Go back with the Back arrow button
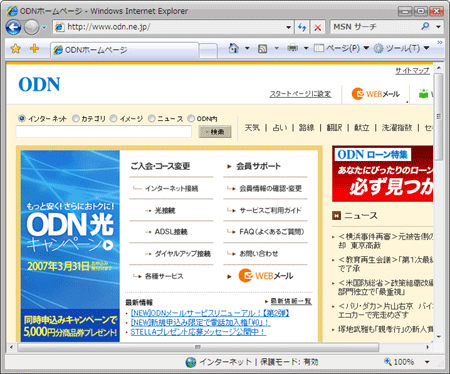Viewport: 450px width, 374px height. [x=13, y=27]
